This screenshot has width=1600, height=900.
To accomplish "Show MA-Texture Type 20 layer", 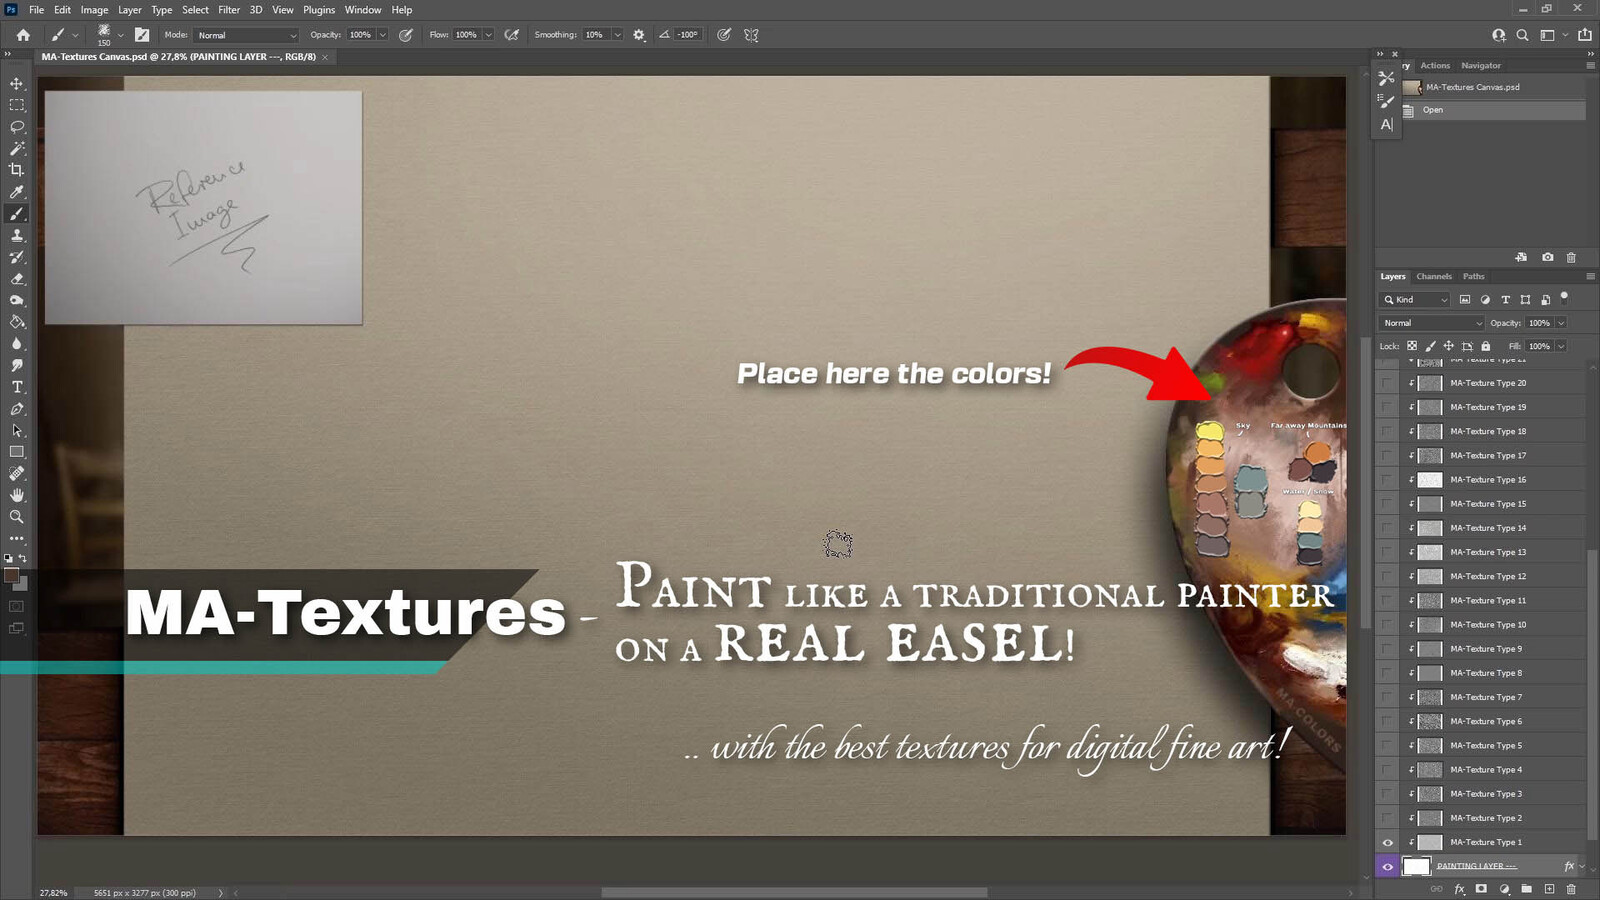I will pos(1387,383).
